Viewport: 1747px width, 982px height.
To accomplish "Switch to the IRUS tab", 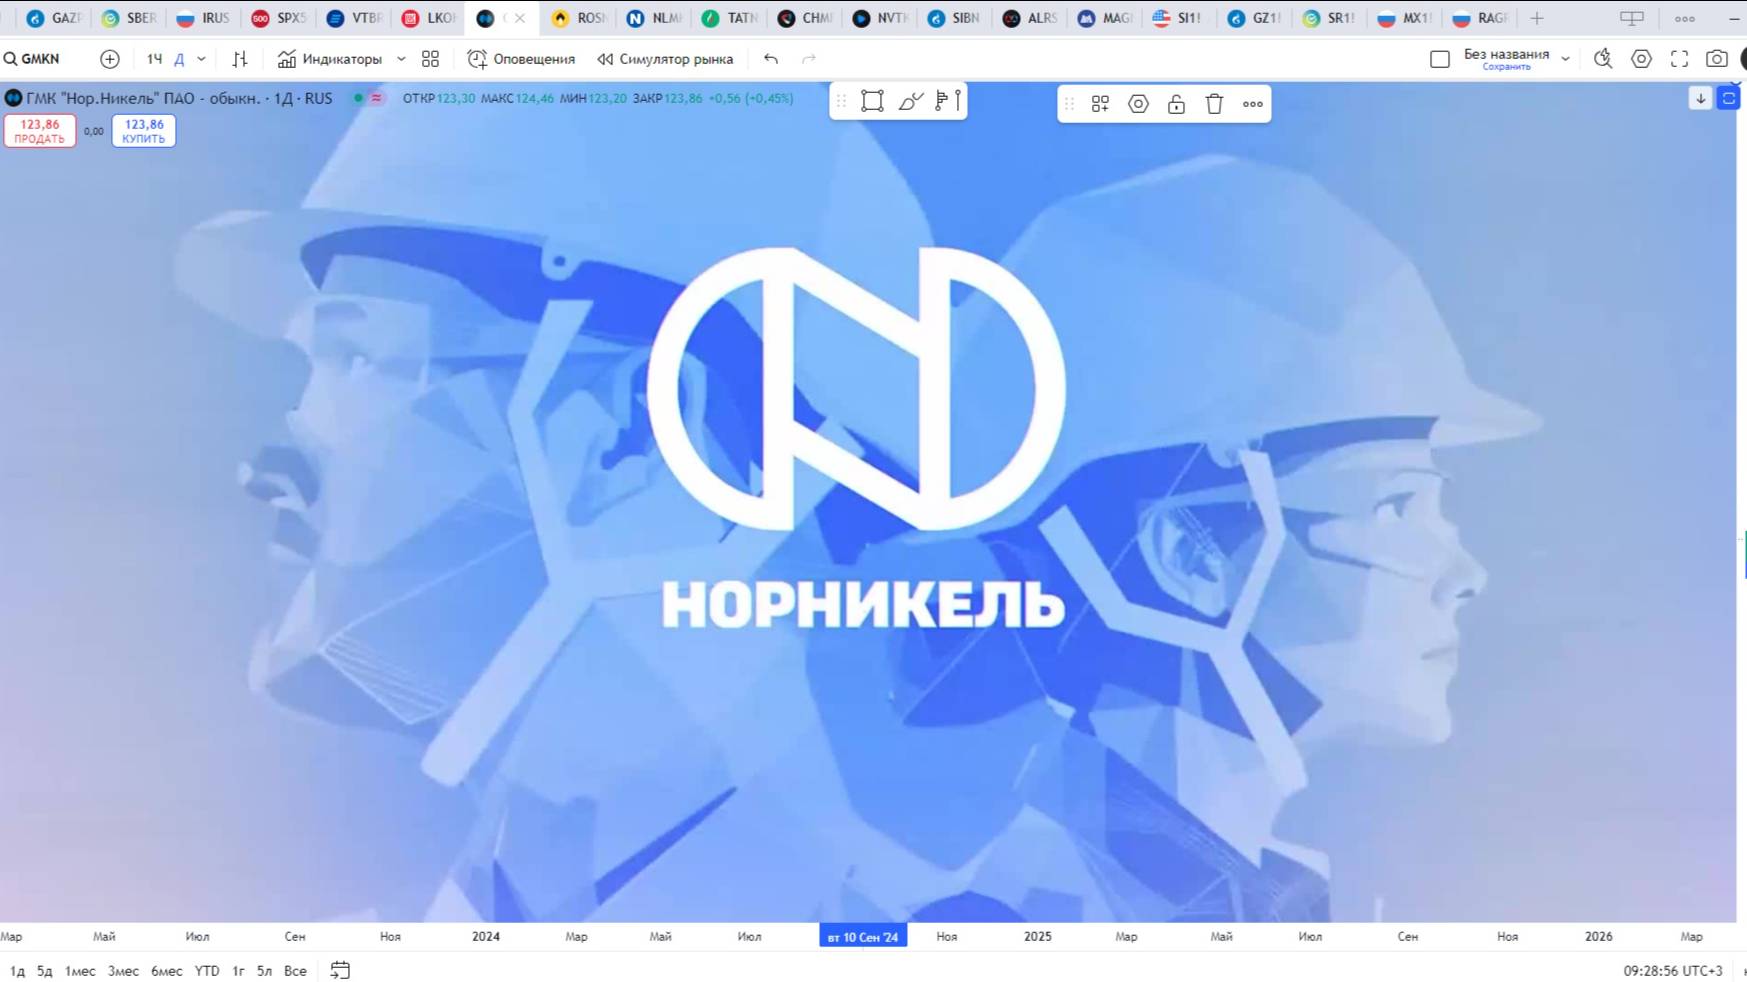I will pyautogui.click(x=204, y=18).
